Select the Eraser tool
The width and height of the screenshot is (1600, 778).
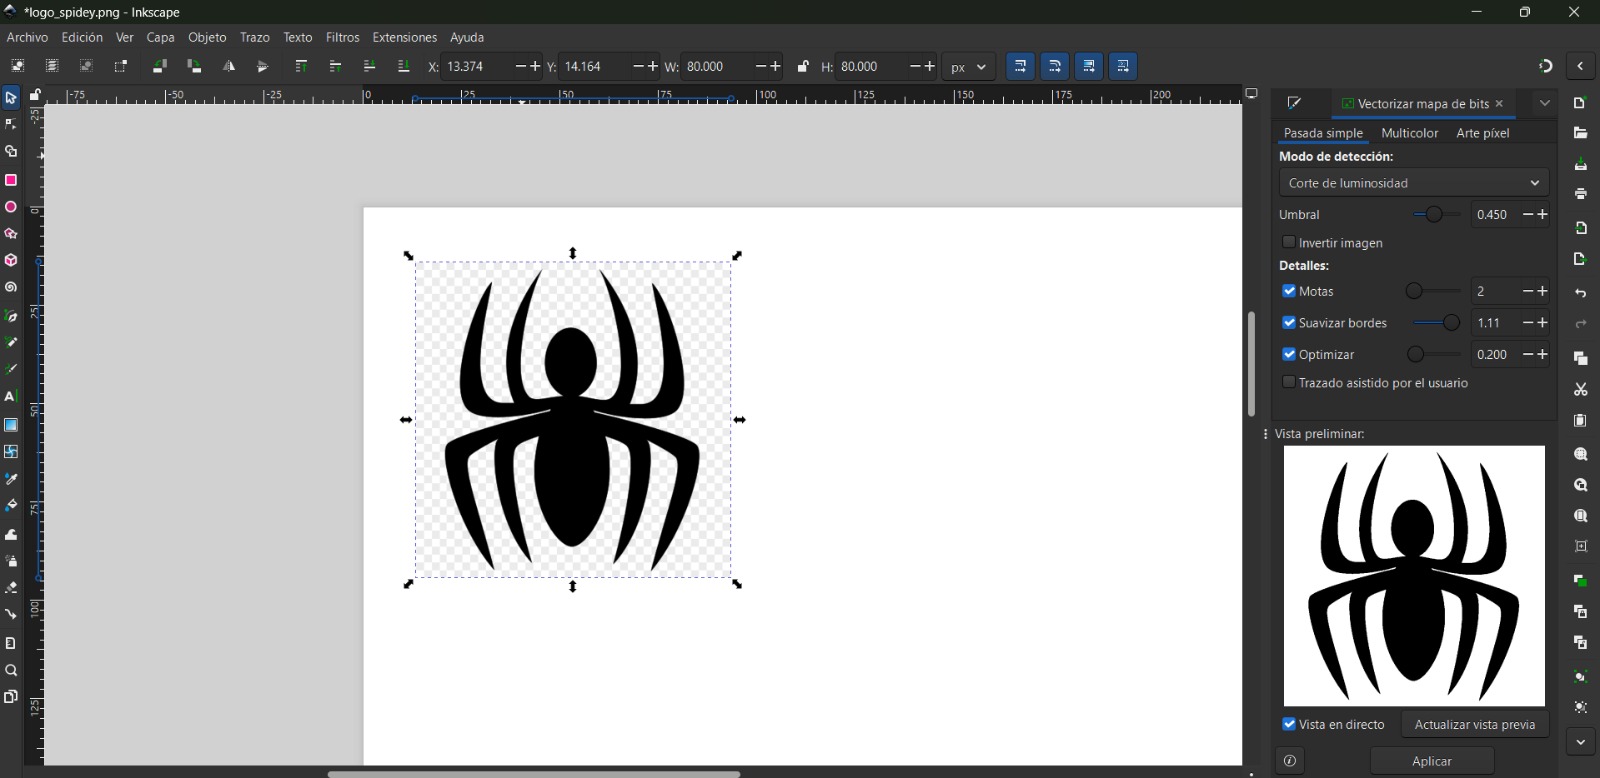tap(11, 588)
